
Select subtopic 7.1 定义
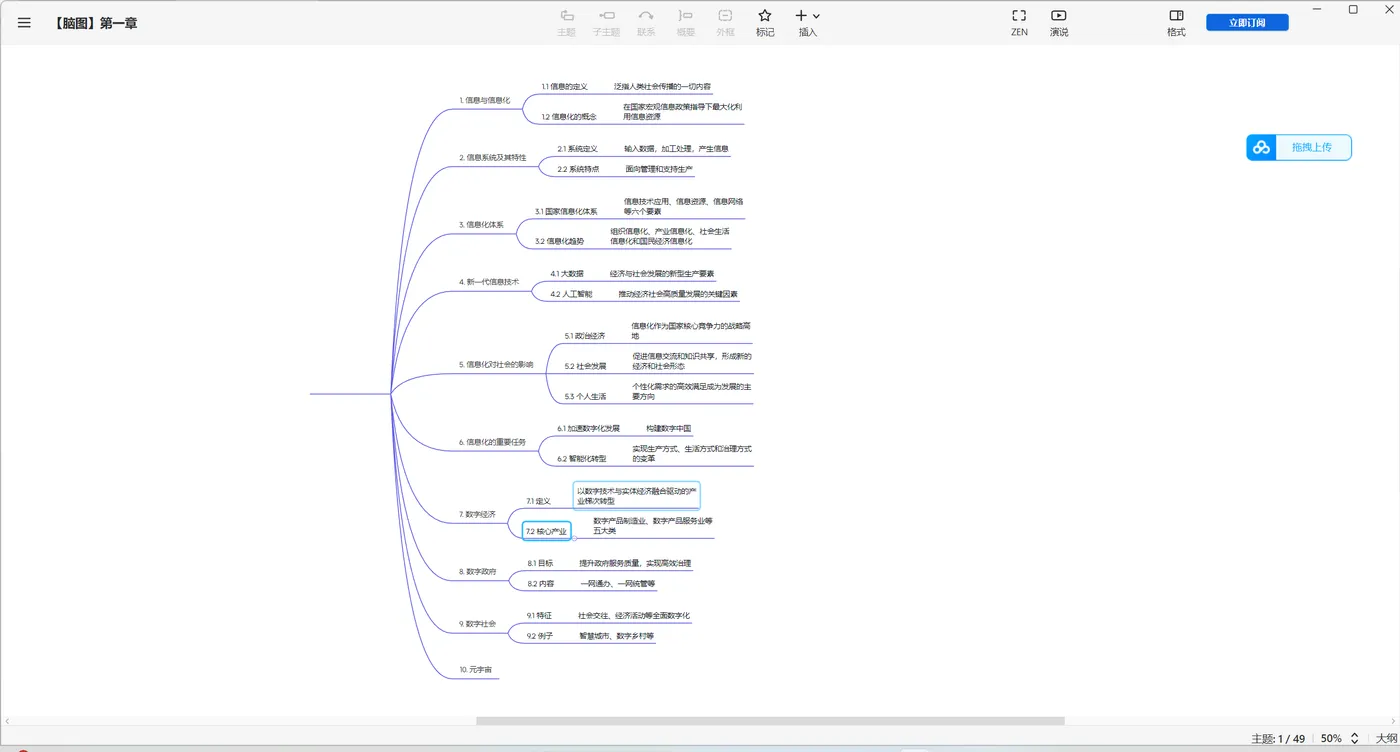pos(538,501)
